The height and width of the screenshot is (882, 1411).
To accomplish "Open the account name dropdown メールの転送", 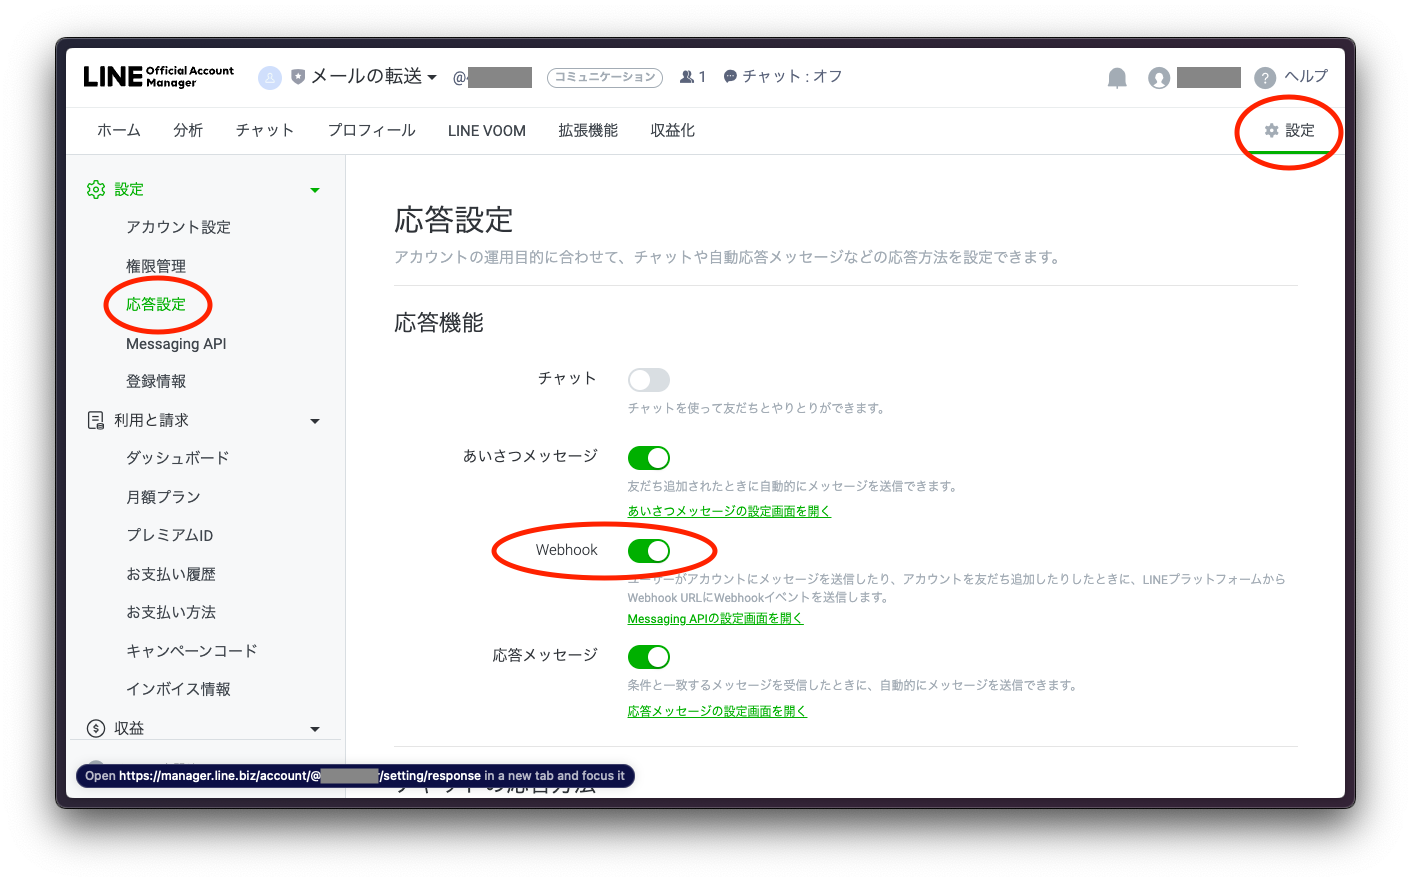I will click(x=368, y=76).
